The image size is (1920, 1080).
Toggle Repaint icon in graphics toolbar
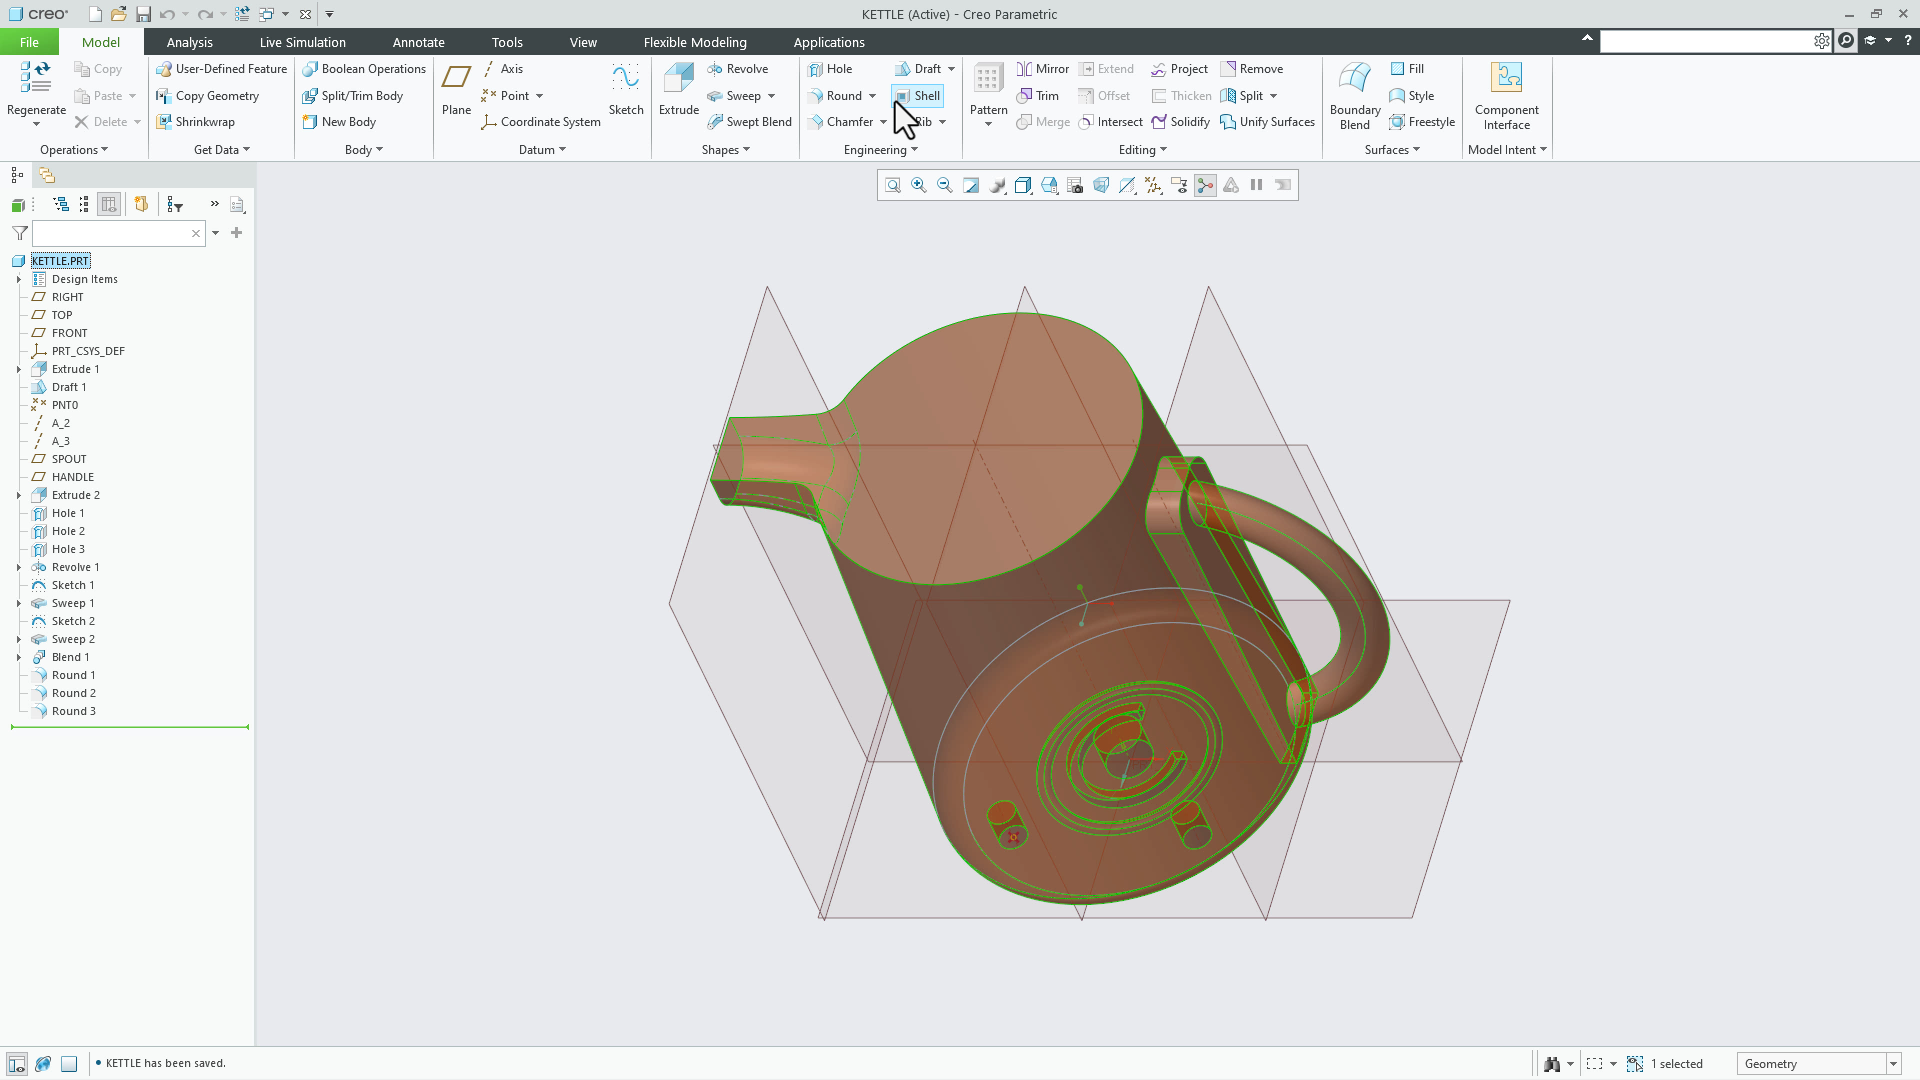click(971, 185)
